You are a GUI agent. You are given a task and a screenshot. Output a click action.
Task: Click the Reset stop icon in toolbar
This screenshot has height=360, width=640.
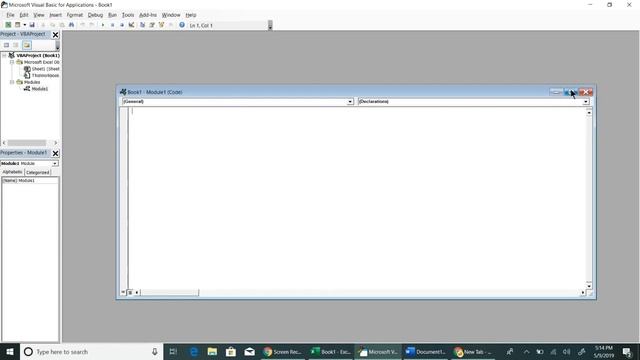(122, 25)
